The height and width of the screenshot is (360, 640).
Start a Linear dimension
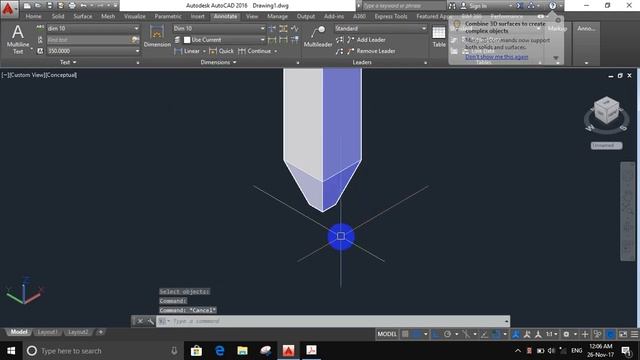(x=187, y=51)
